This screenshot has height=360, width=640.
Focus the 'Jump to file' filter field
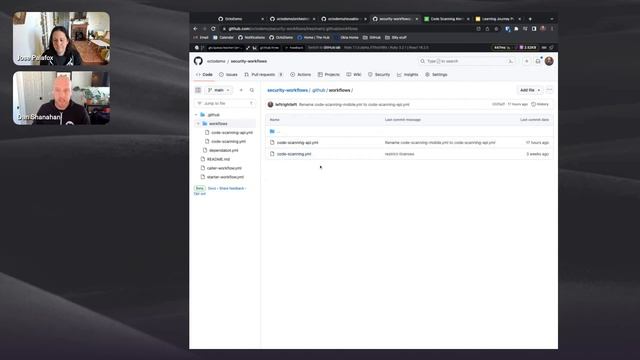tap(225, 103)
